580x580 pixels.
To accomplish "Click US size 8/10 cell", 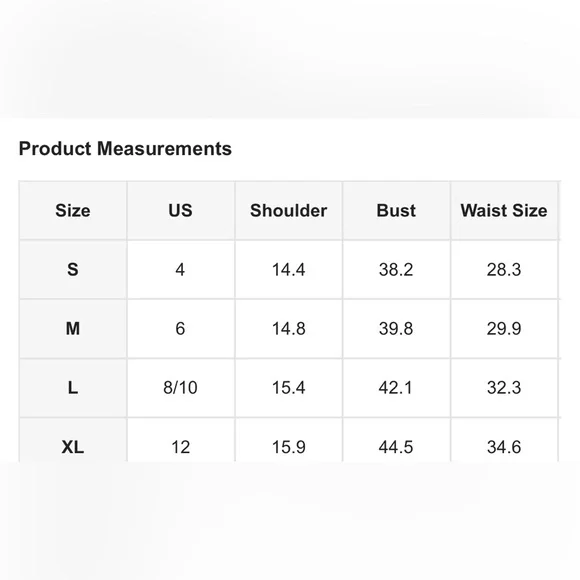I will click(181, 388).
